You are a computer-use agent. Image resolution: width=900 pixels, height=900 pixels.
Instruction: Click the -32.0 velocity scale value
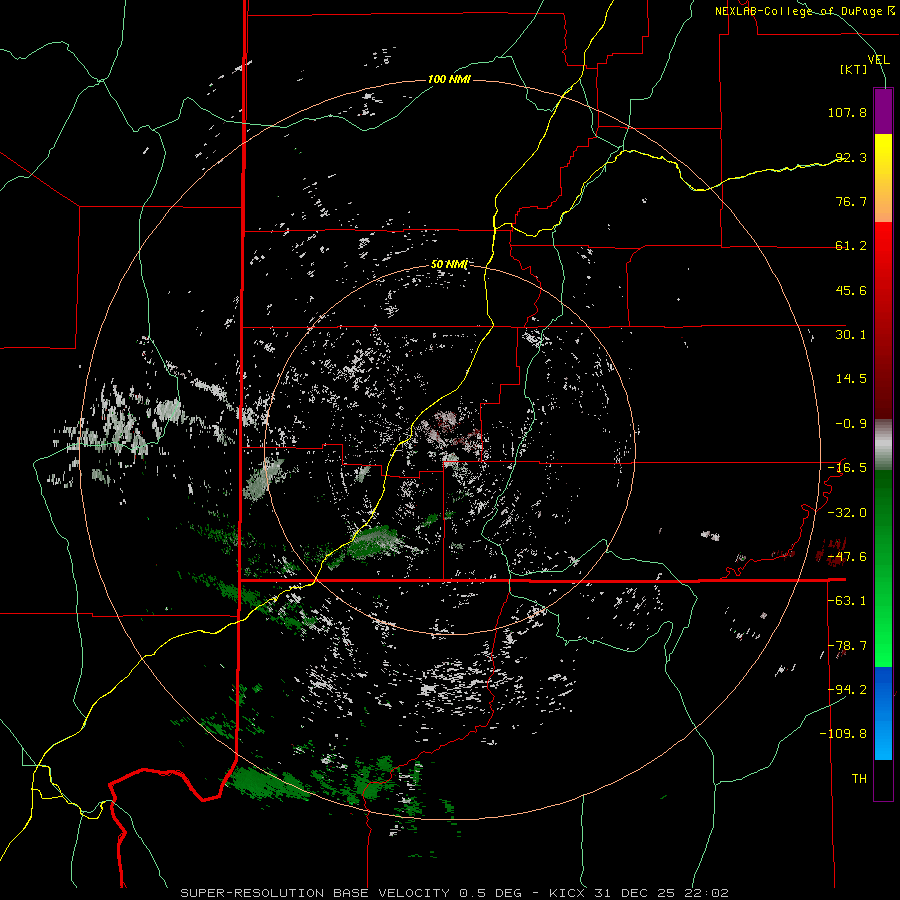pos(847,513)
